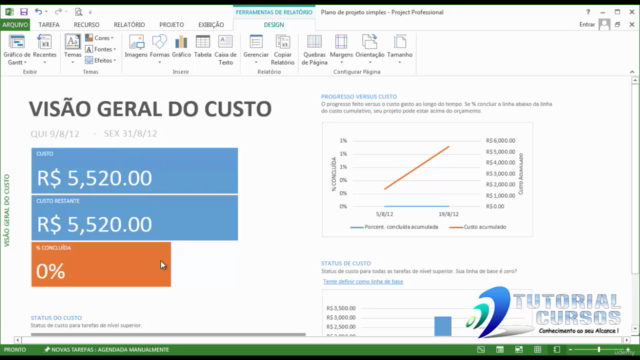The image size is (640, 360).
Task: Expand the undo history dropdown arrow
Action: pos(46,12)
